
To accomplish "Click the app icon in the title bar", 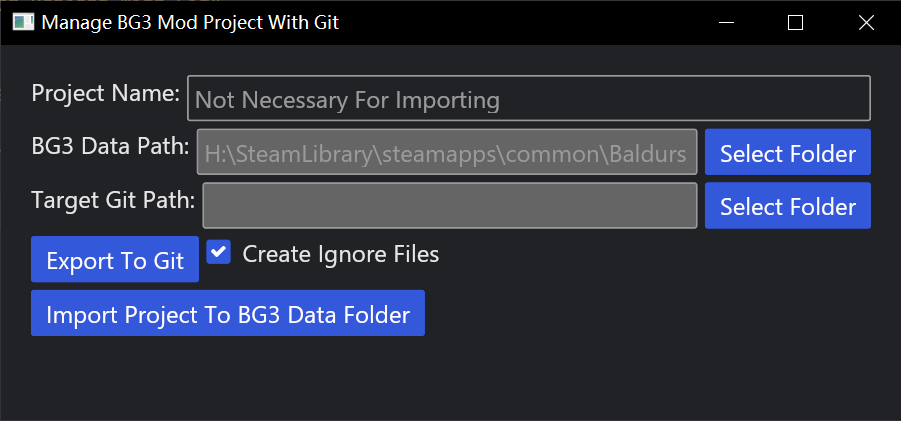I will 22,22.
